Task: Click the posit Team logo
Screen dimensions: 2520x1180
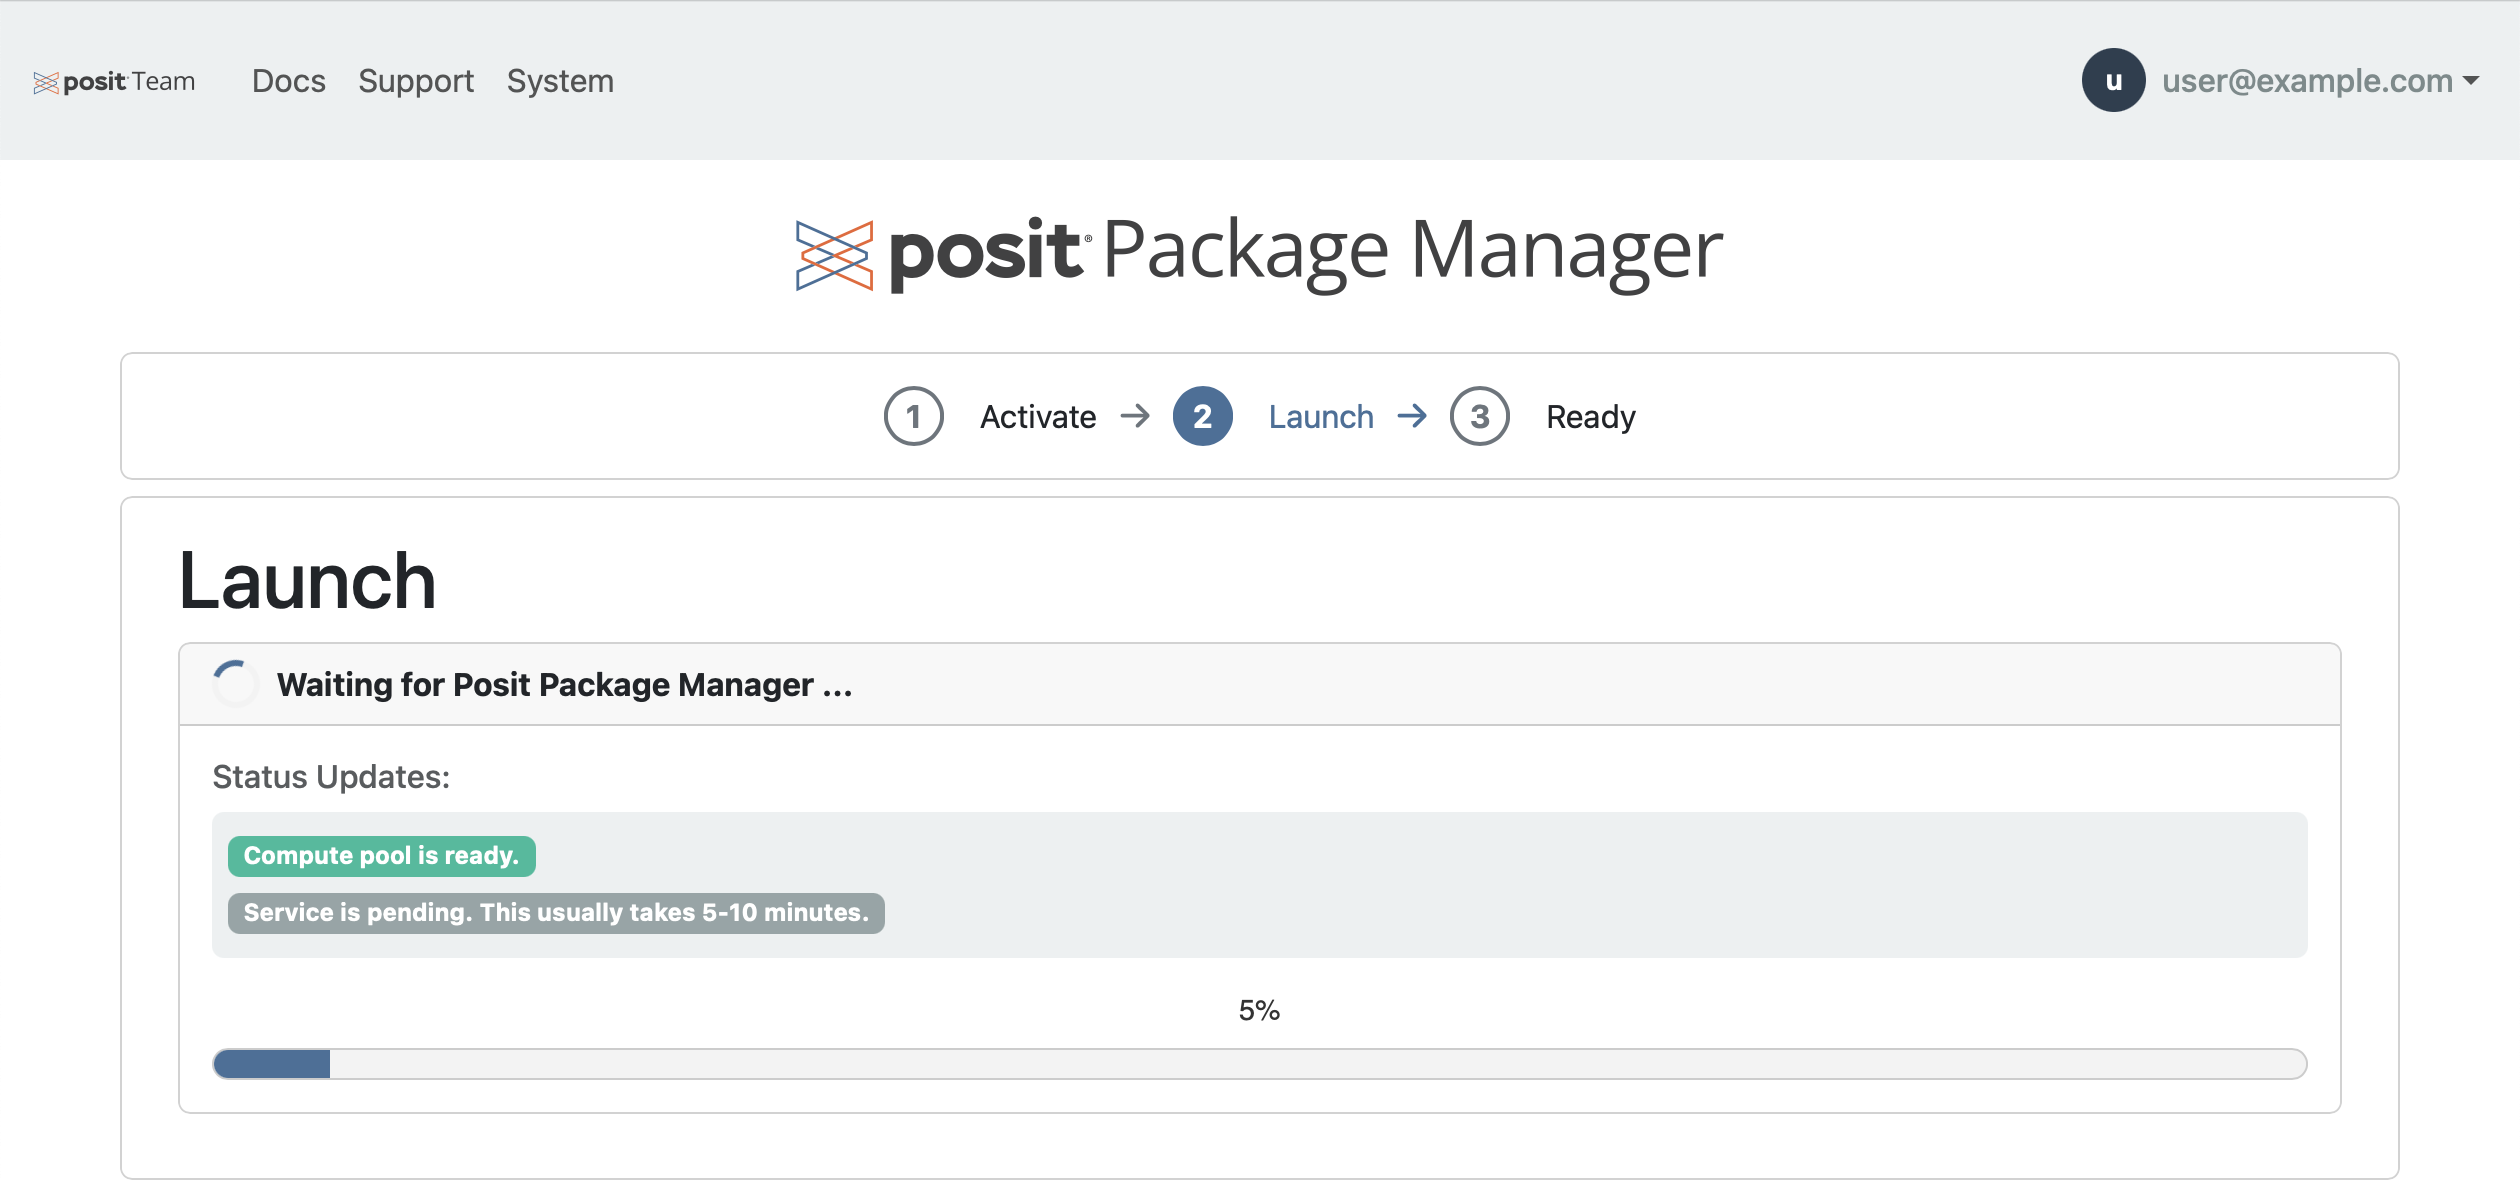Action: coord(114,81)
